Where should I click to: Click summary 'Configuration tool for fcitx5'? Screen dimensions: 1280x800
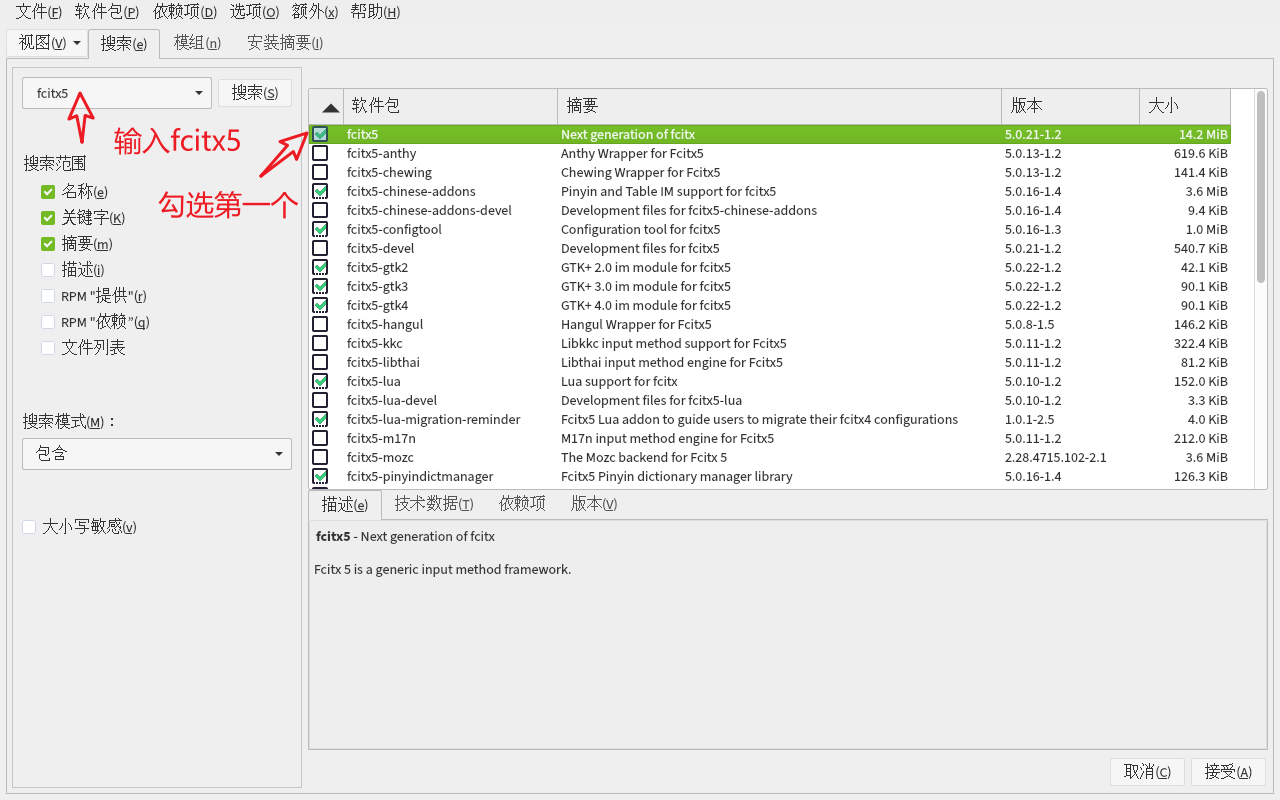click(641, 229)
